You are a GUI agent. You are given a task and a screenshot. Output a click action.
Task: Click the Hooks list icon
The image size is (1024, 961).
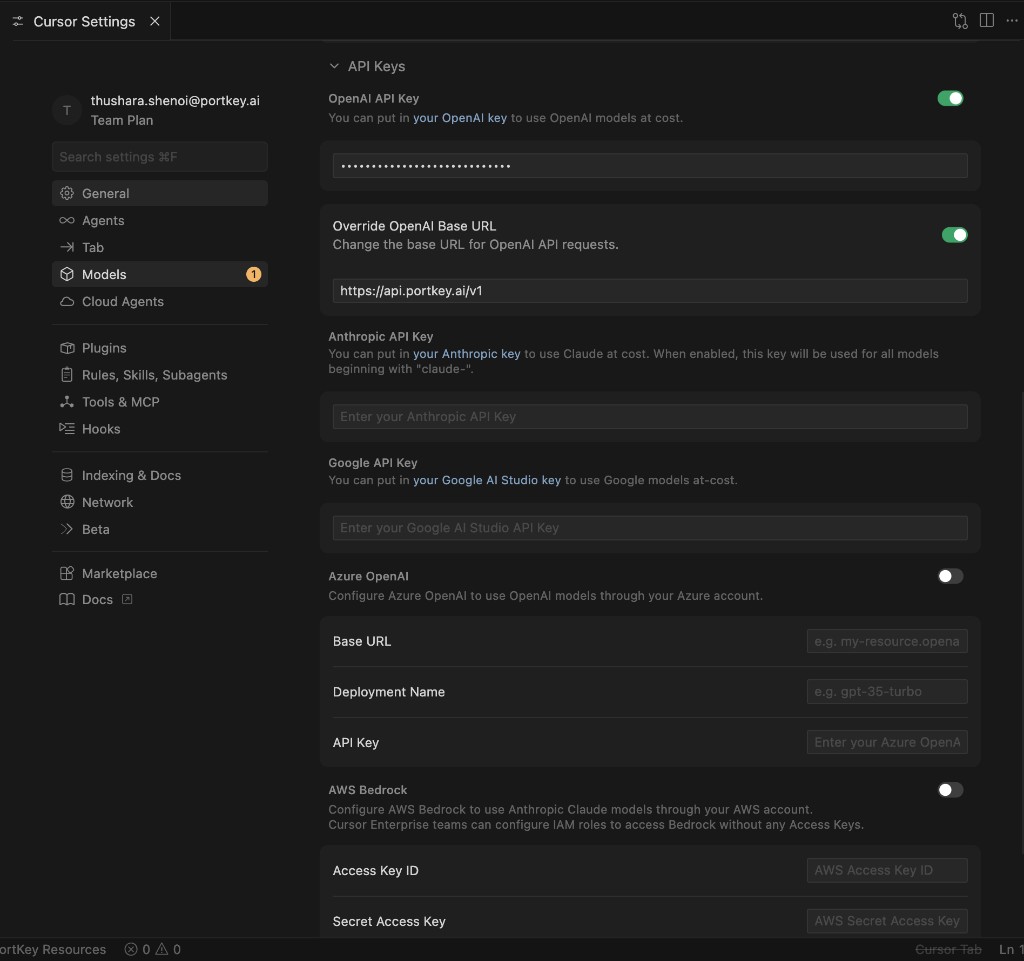[x=67, y=428]
